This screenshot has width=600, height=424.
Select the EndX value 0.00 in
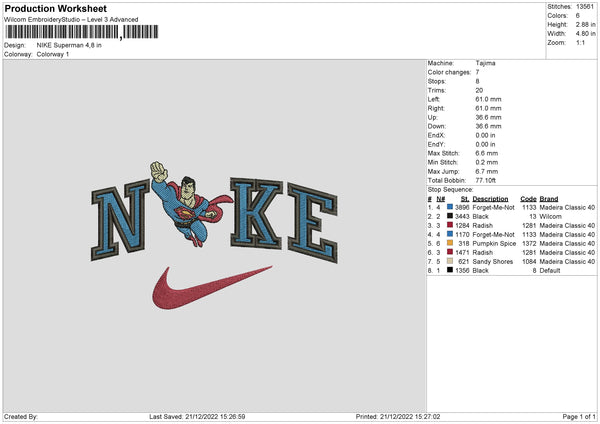click(x=485, y=135)
